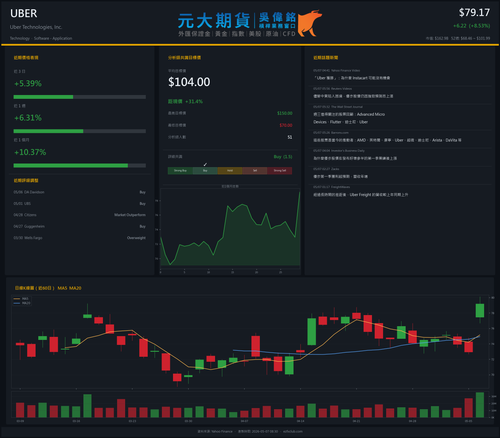
Task: Click the checkmark above the Buy segment
Action: [x=205, y=165]
